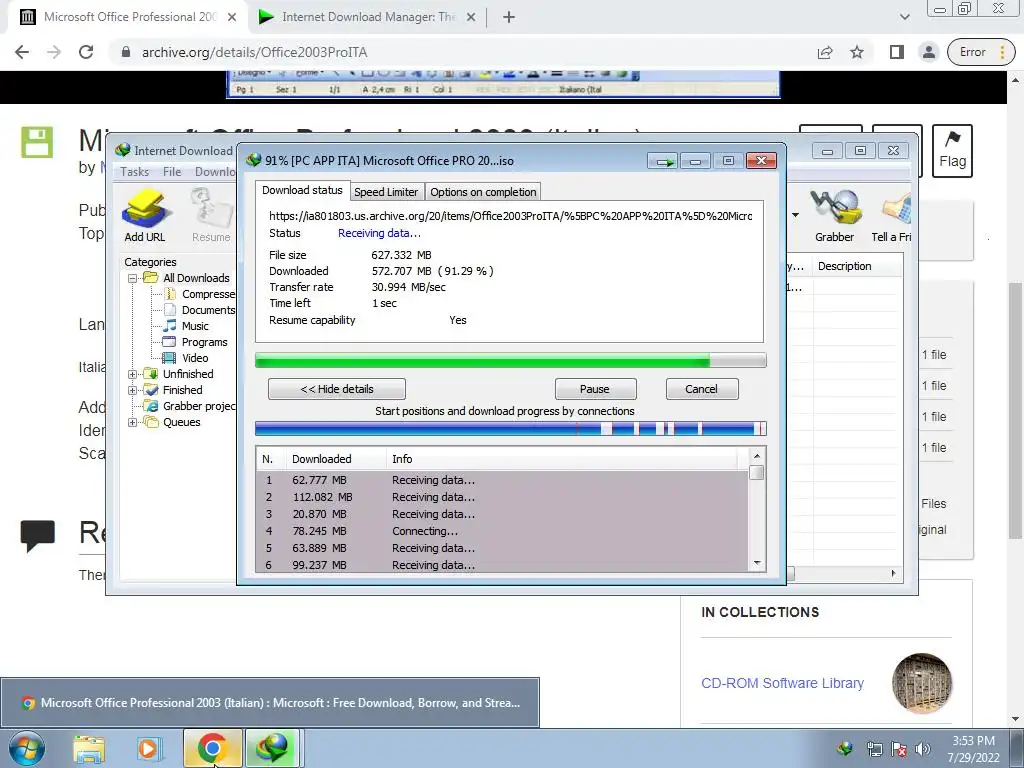
Task: Collapse the All Downloads tree node
Action: (133, 278)
